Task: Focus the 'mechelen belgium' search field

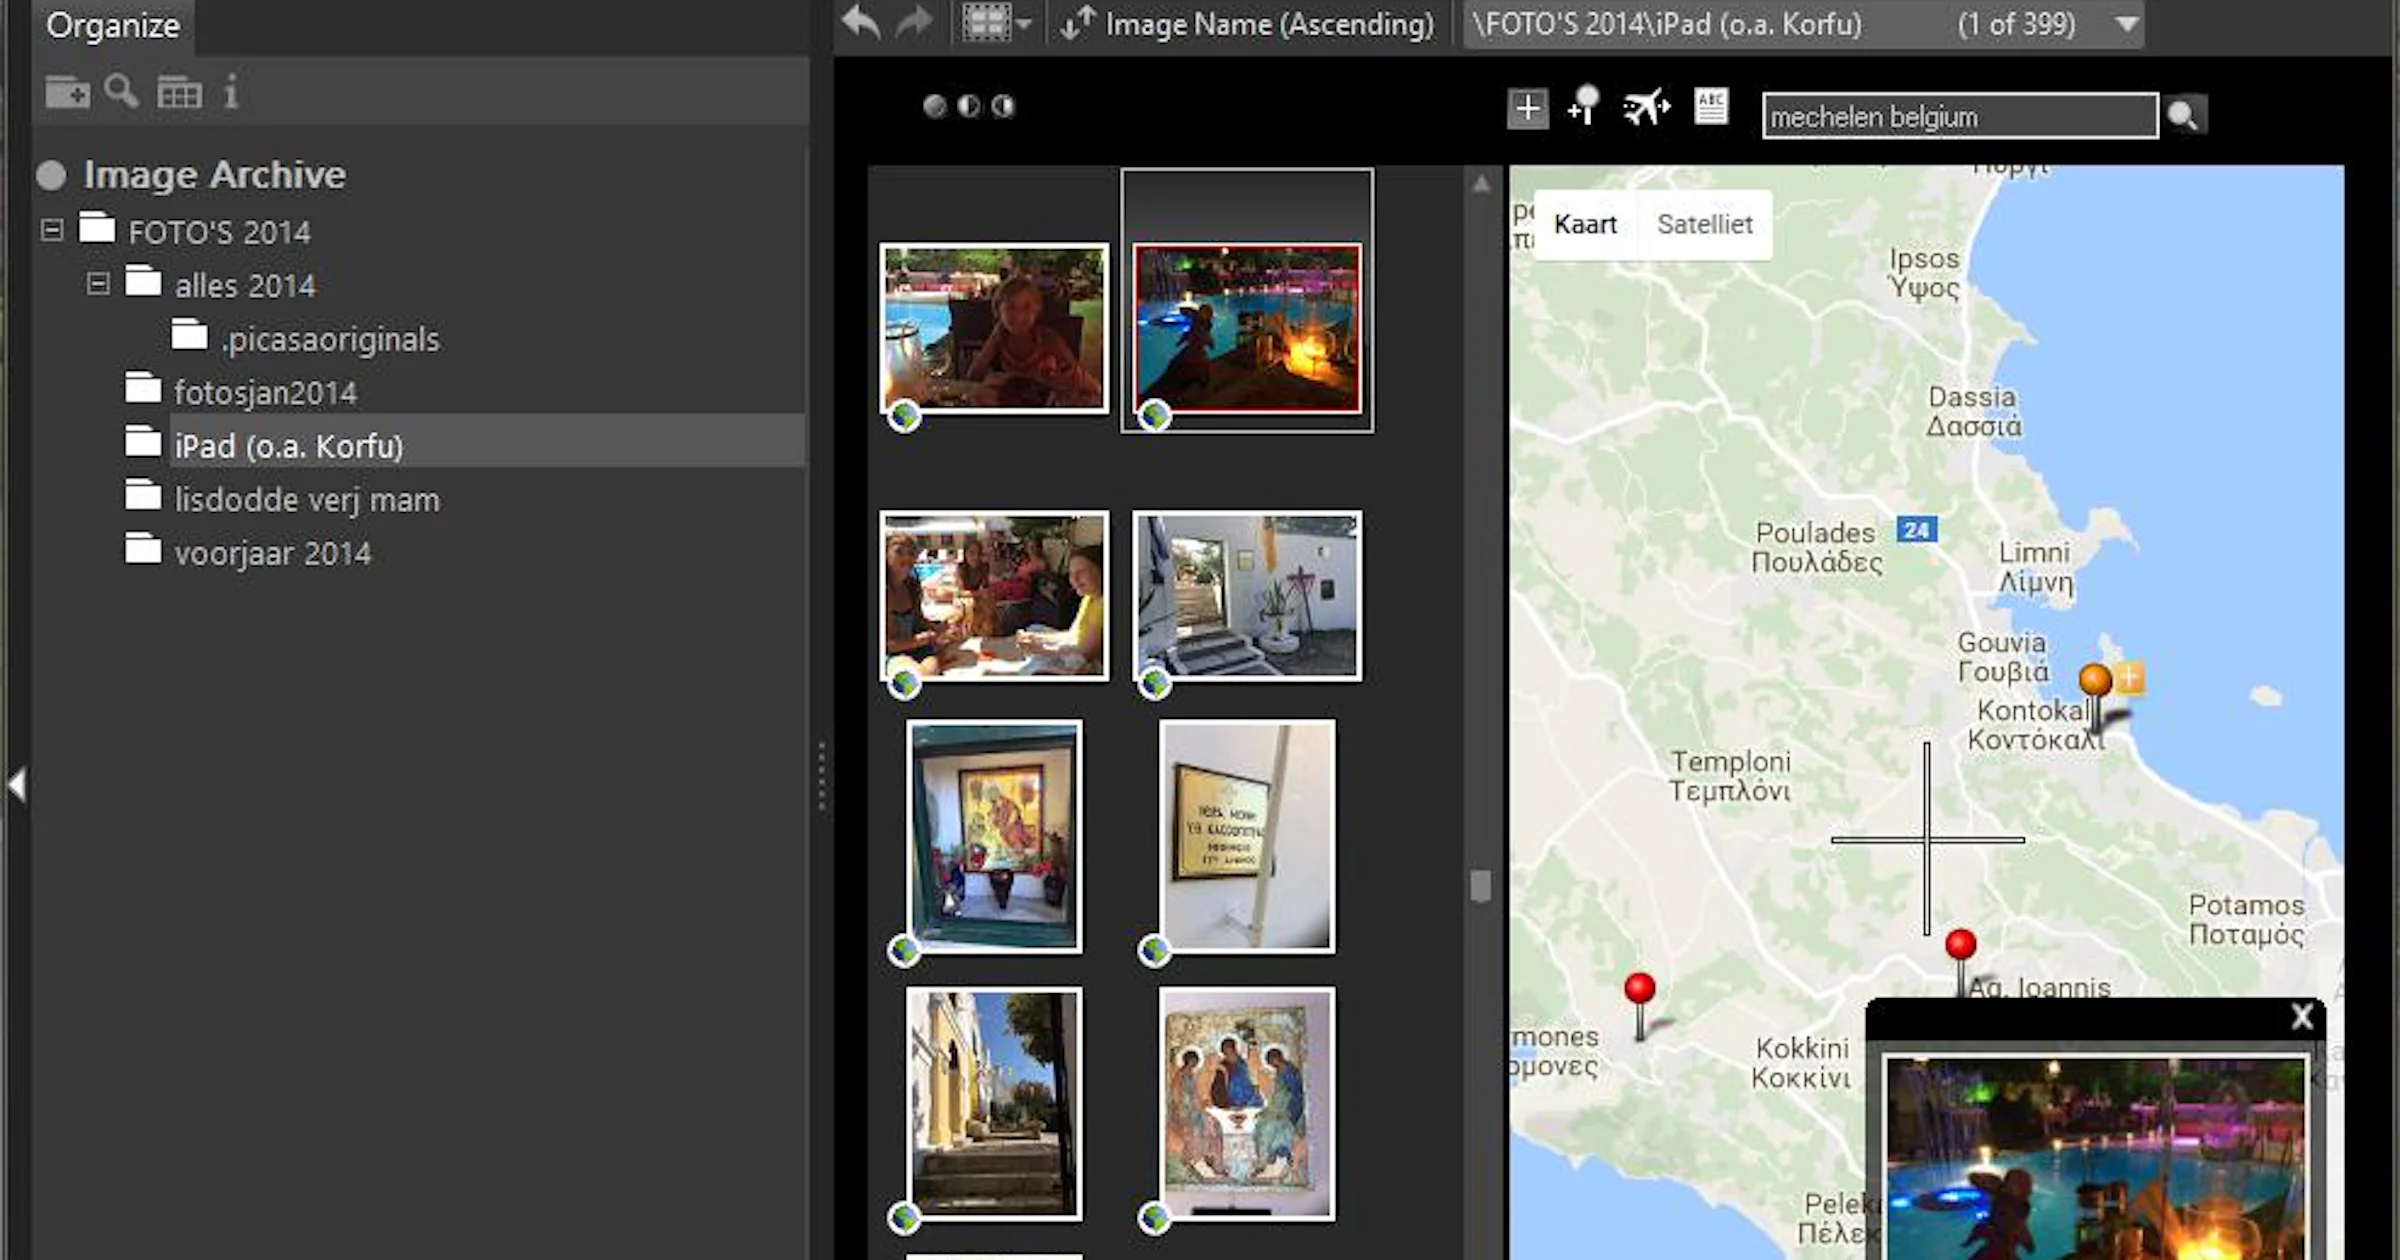Action: 1960,116
